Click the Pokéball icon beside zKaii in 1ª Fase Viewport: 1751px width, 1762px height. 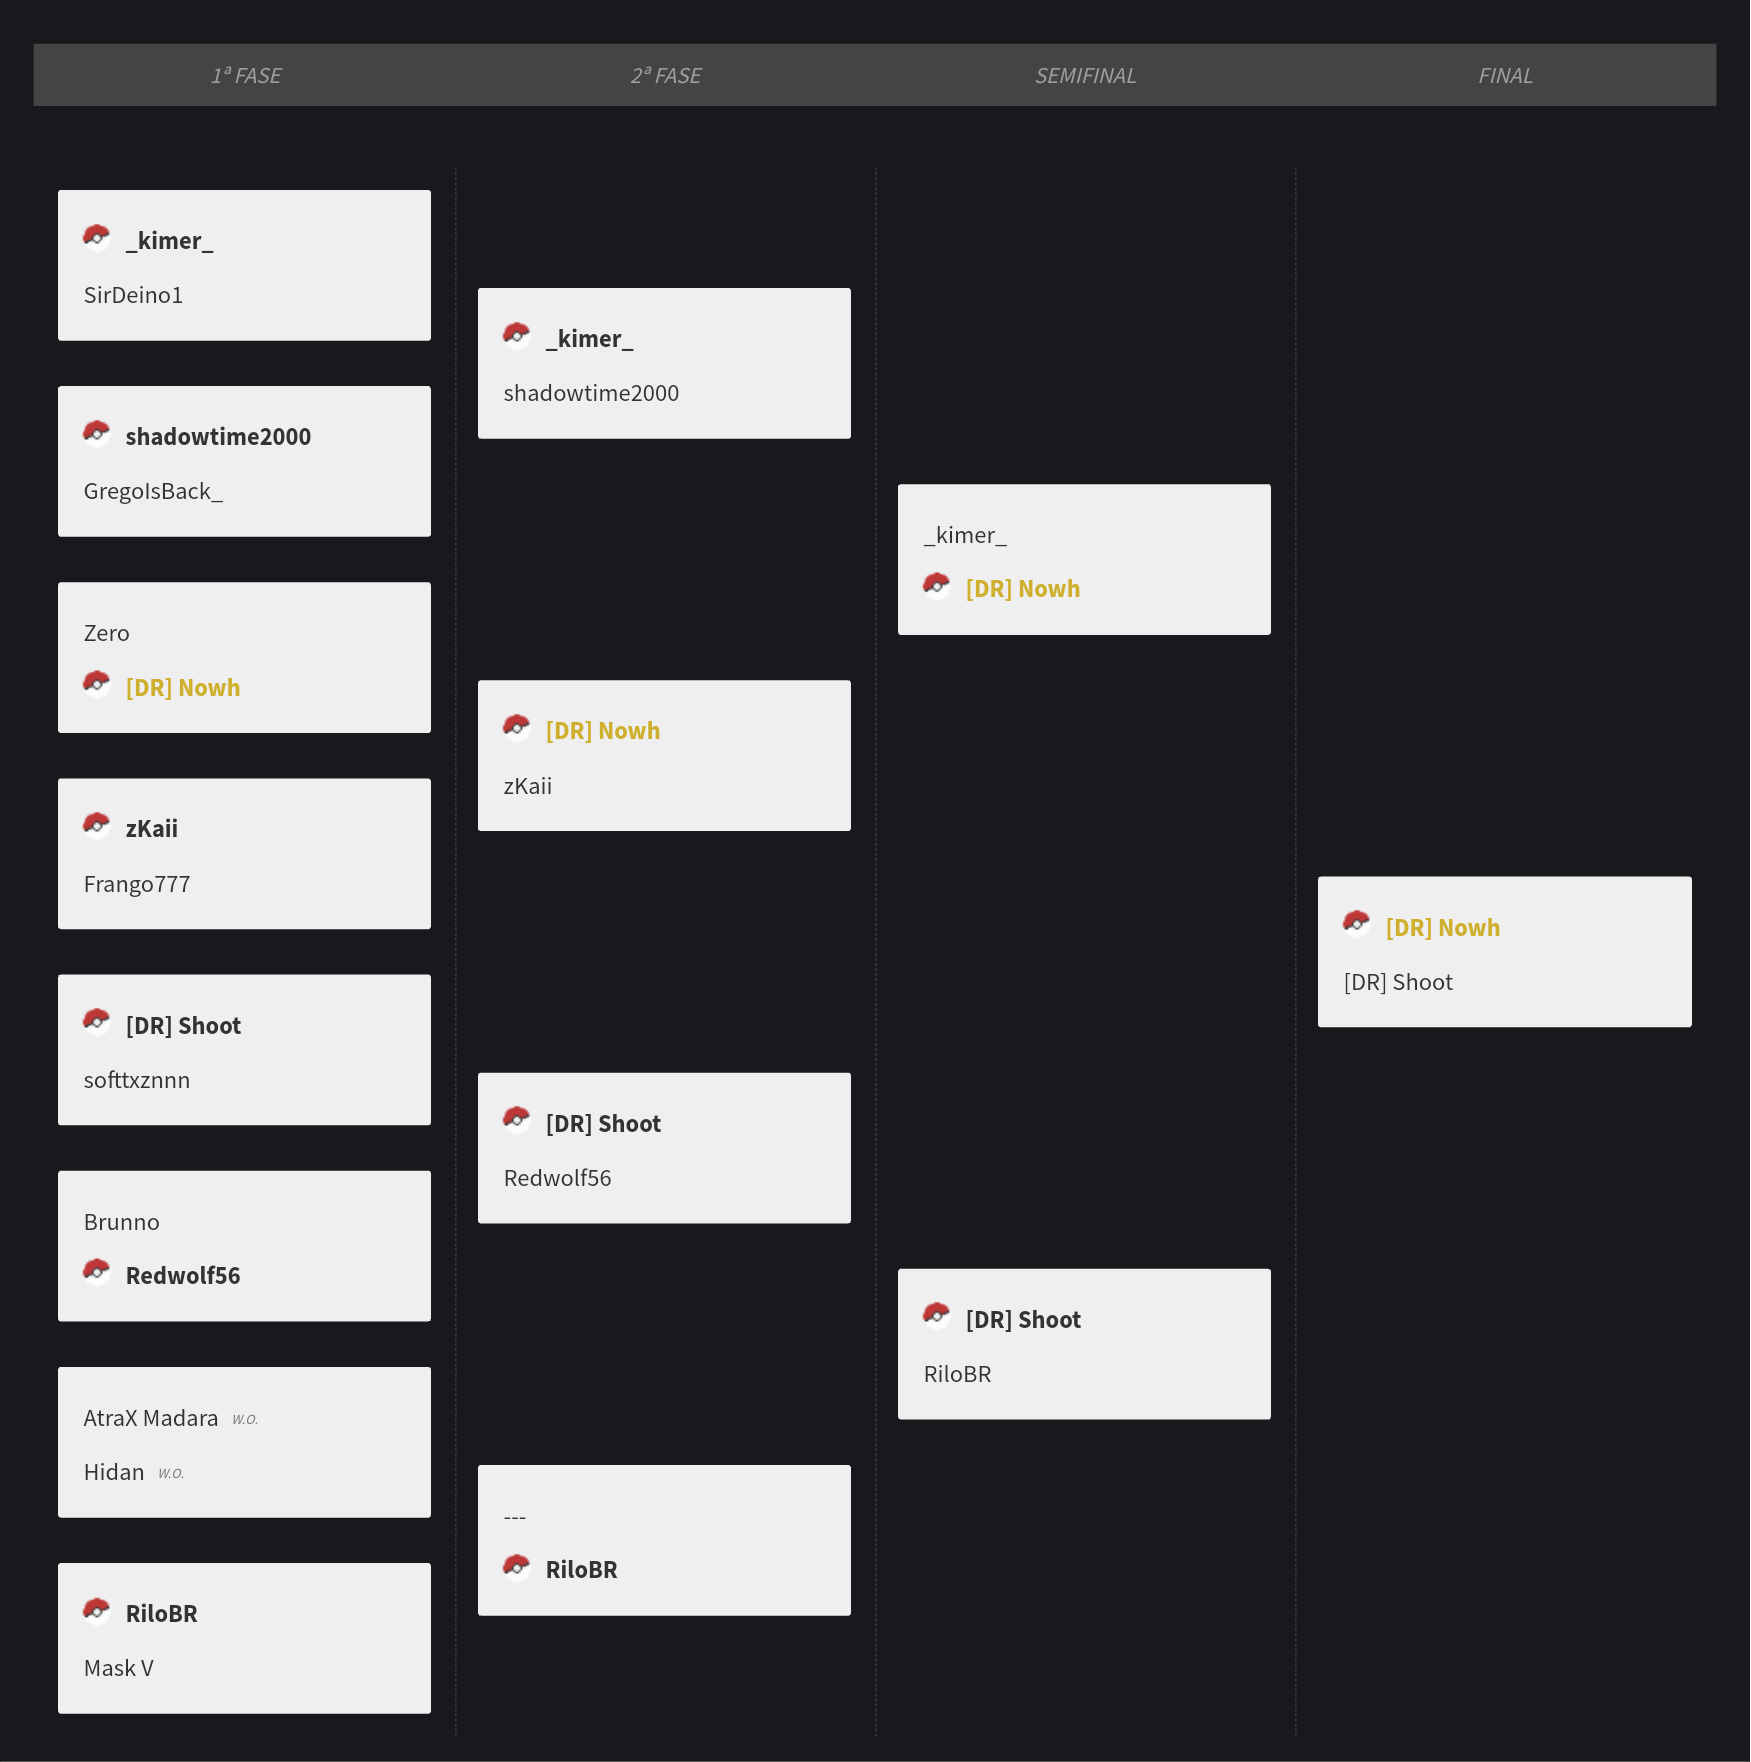coord(96,824)
